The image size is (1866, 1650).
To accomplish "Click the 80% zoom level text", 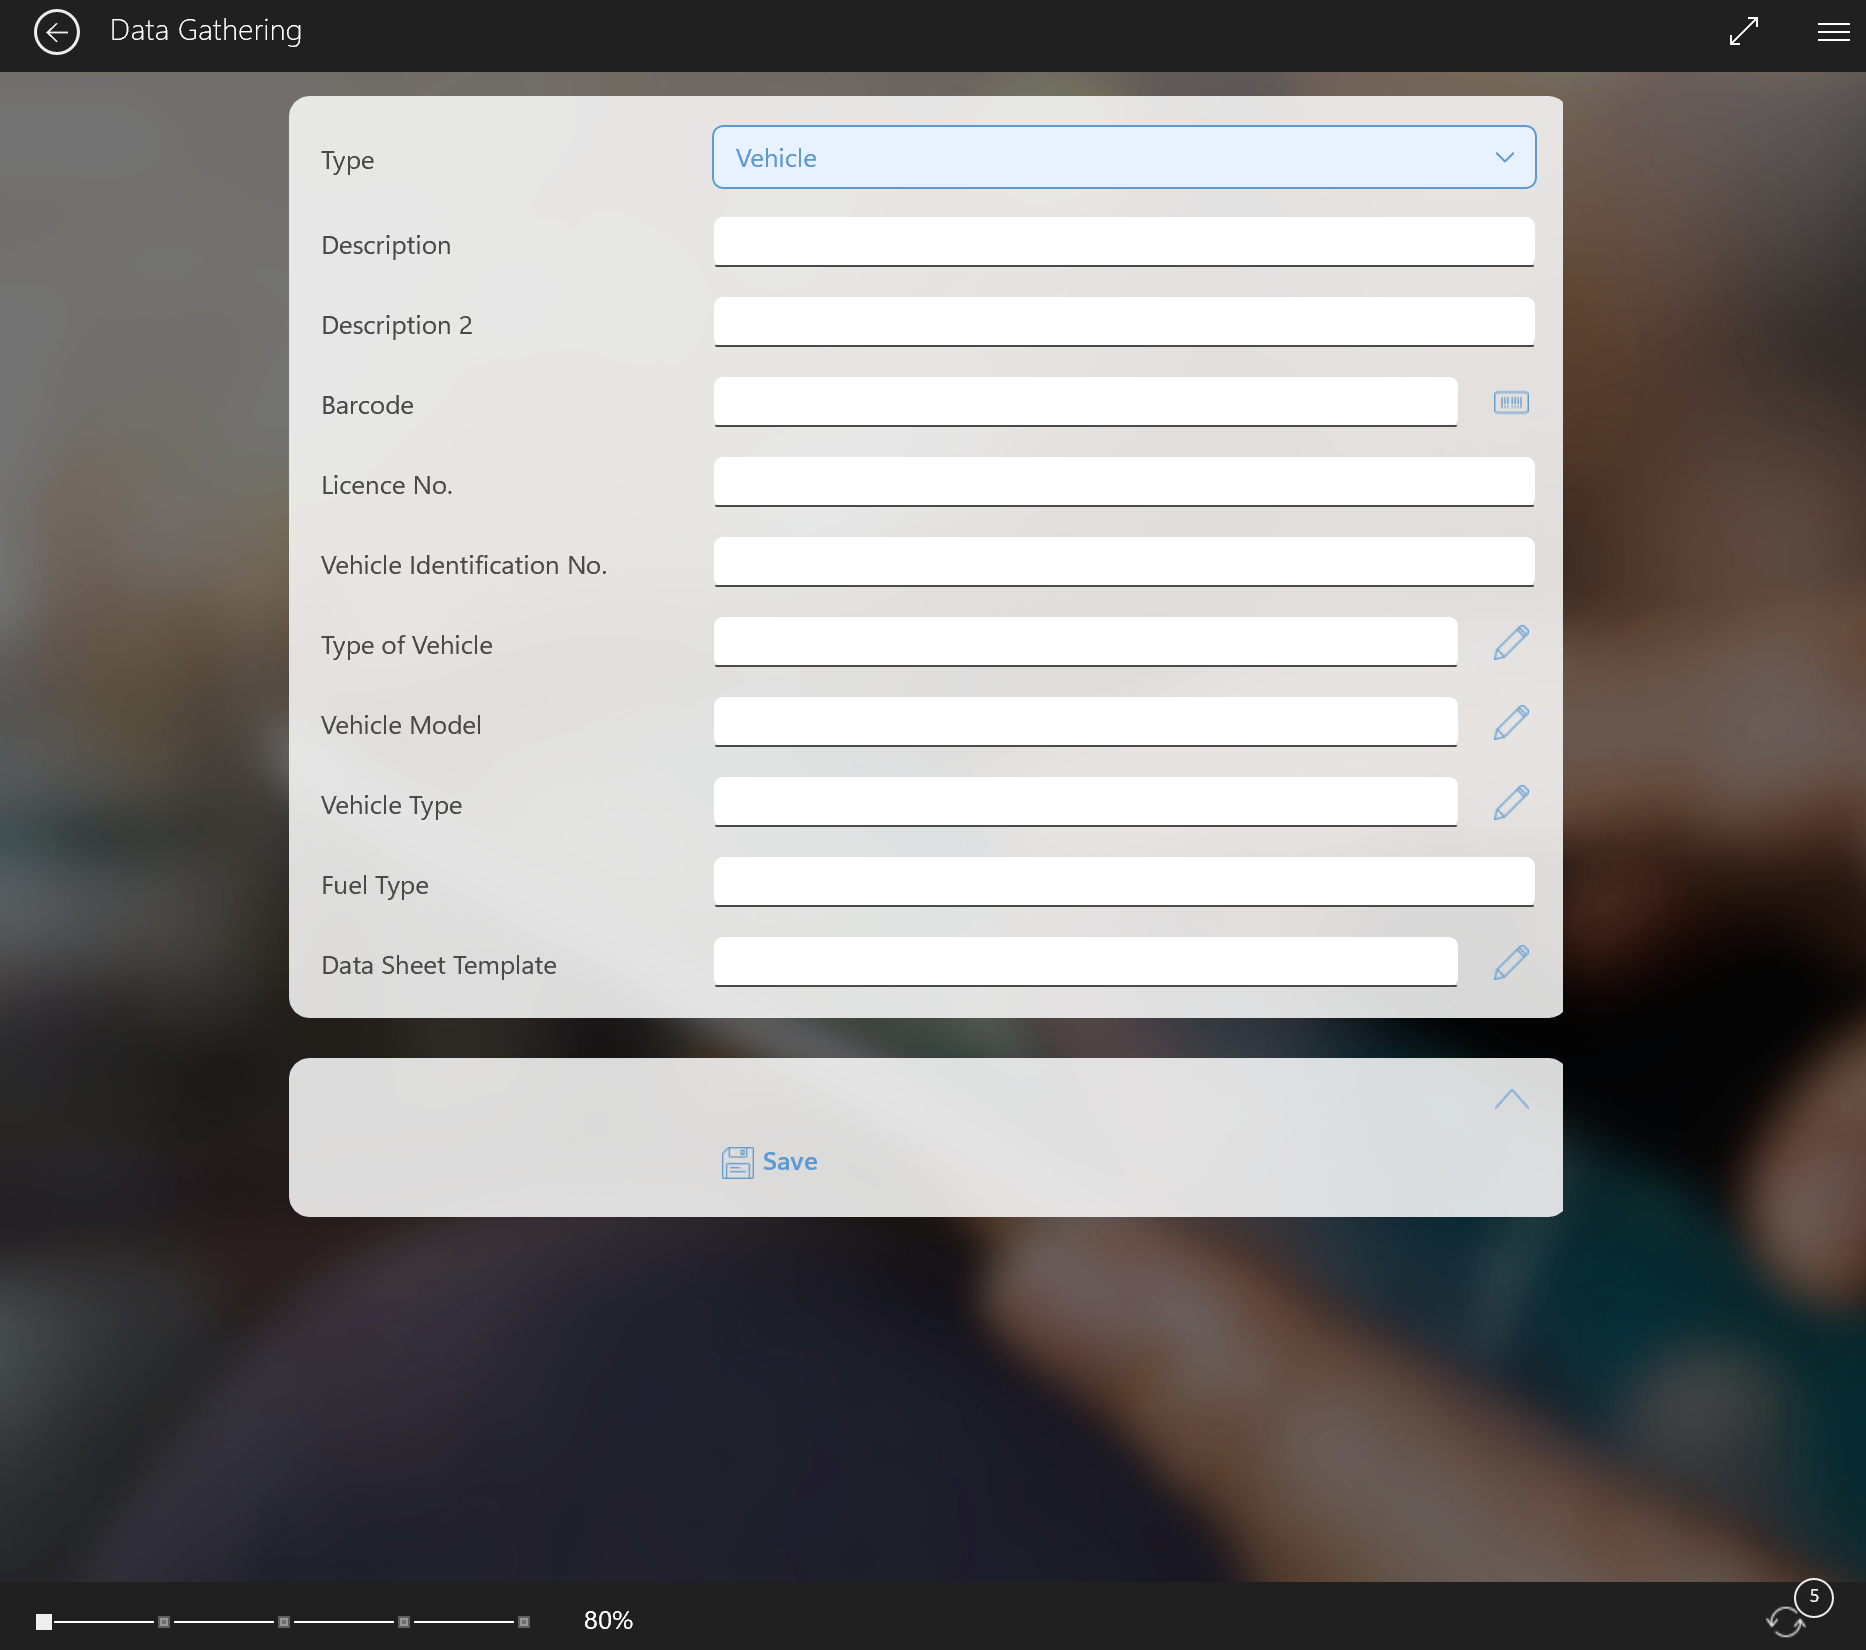I will tap(608, 1620).
